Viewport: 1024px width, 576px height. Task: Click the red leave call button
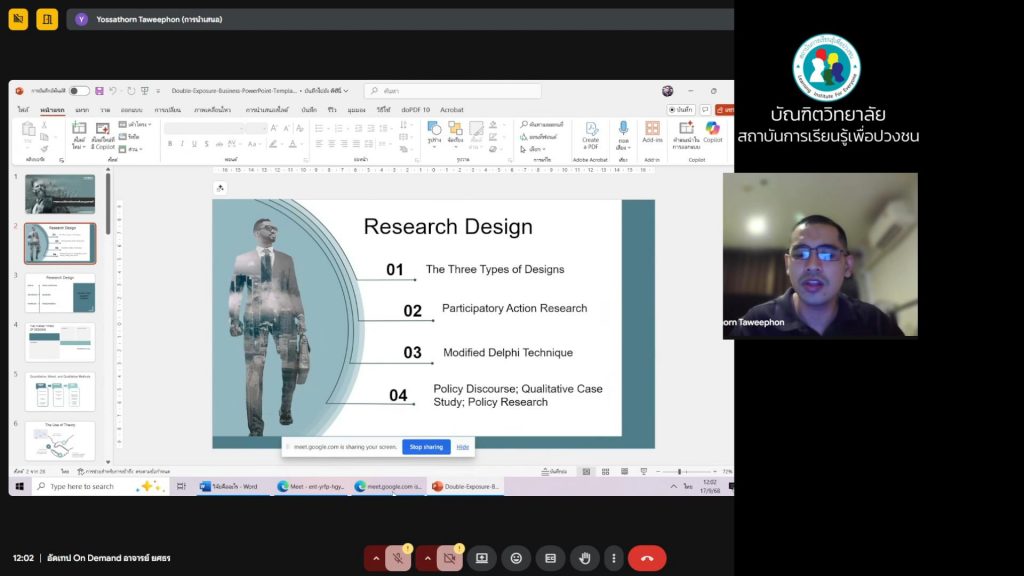pos(647,558)
